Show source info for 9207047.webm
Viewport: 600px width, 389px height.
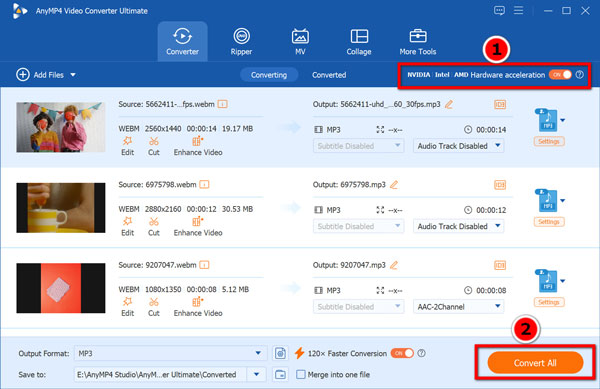tap(204, 265)
